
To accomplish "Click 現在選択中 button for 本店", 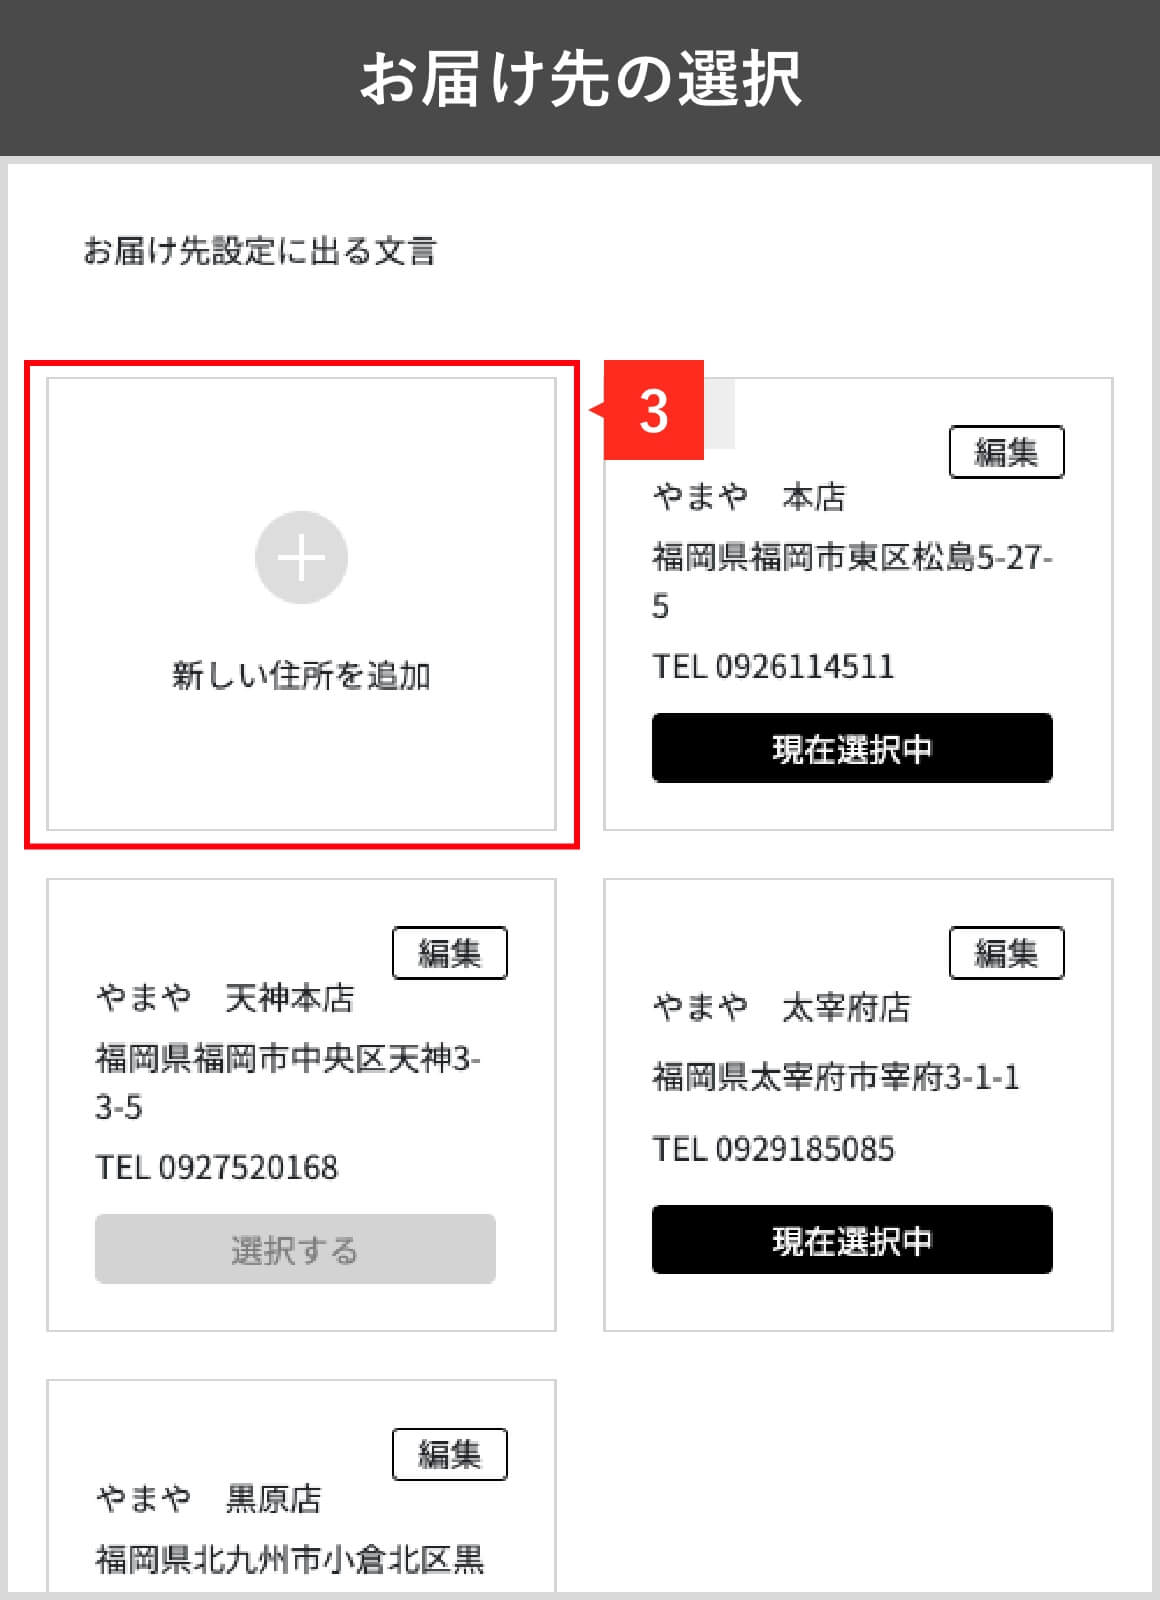I will pos(852,748).
